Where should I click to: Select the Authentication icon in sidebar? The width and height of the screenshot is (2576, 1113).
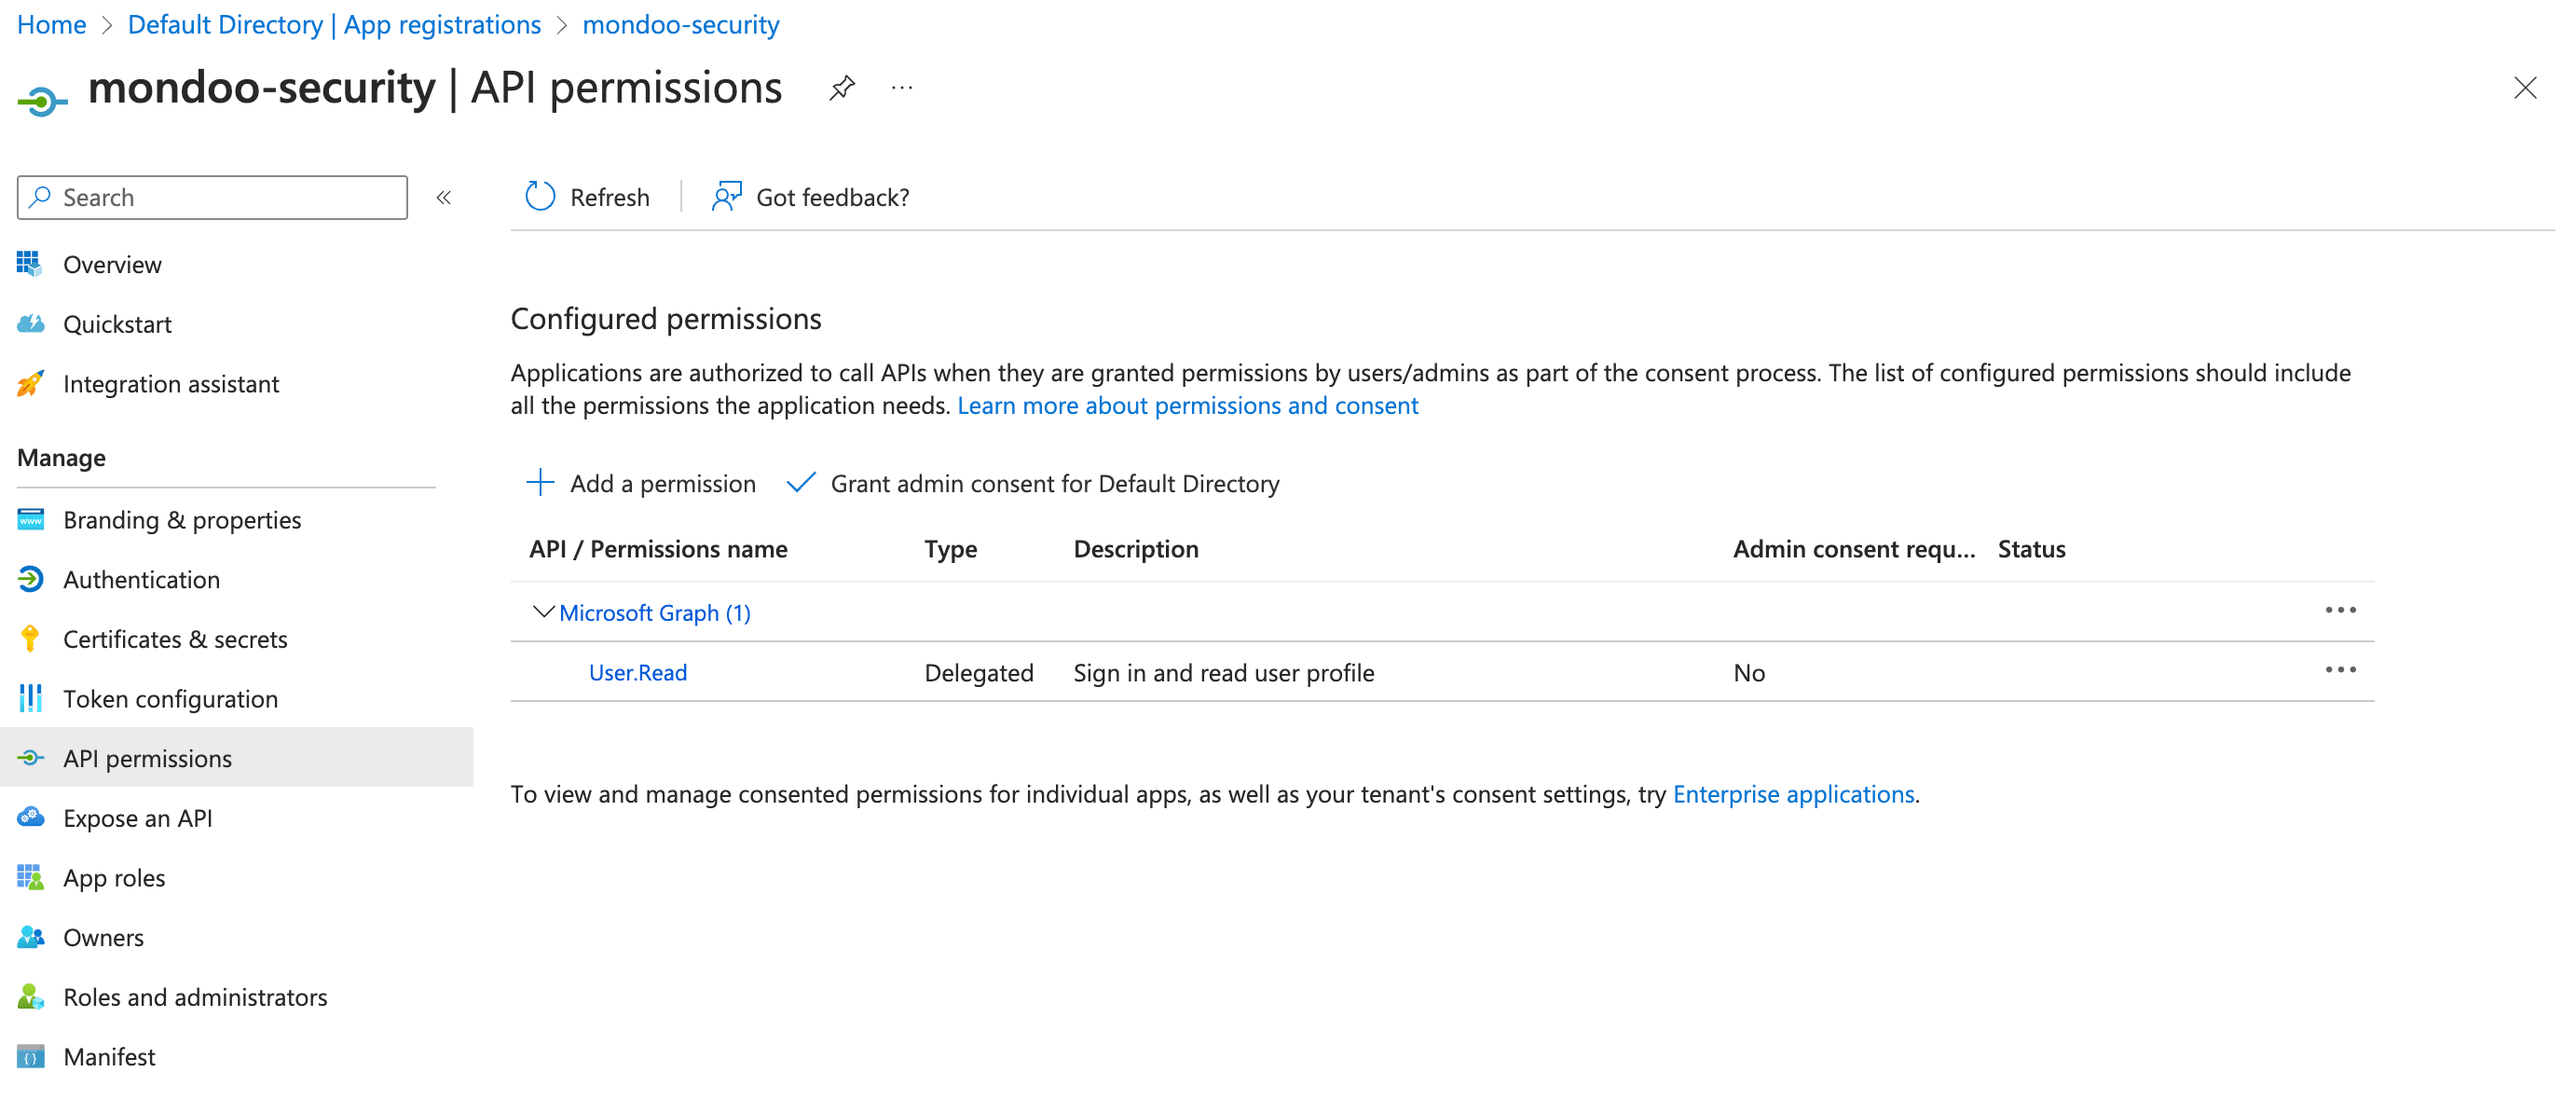coord(30,579)
